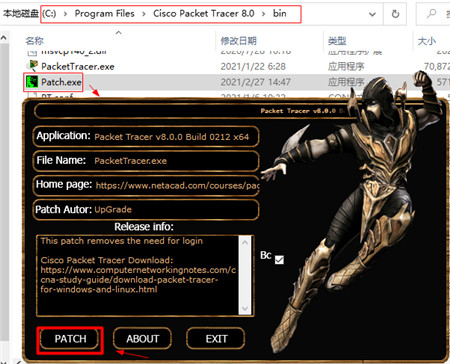
Task: Expand the address bar history dropdown
Action: point(372,14)
